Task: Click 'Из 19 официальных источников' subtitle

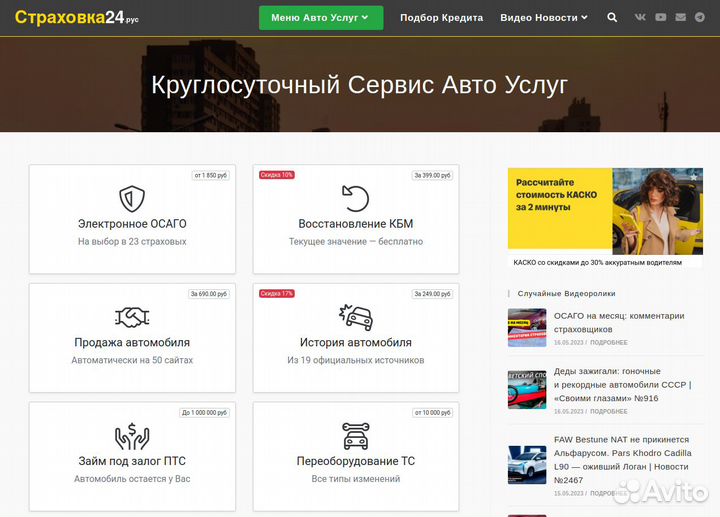Action: coord(355,360)
